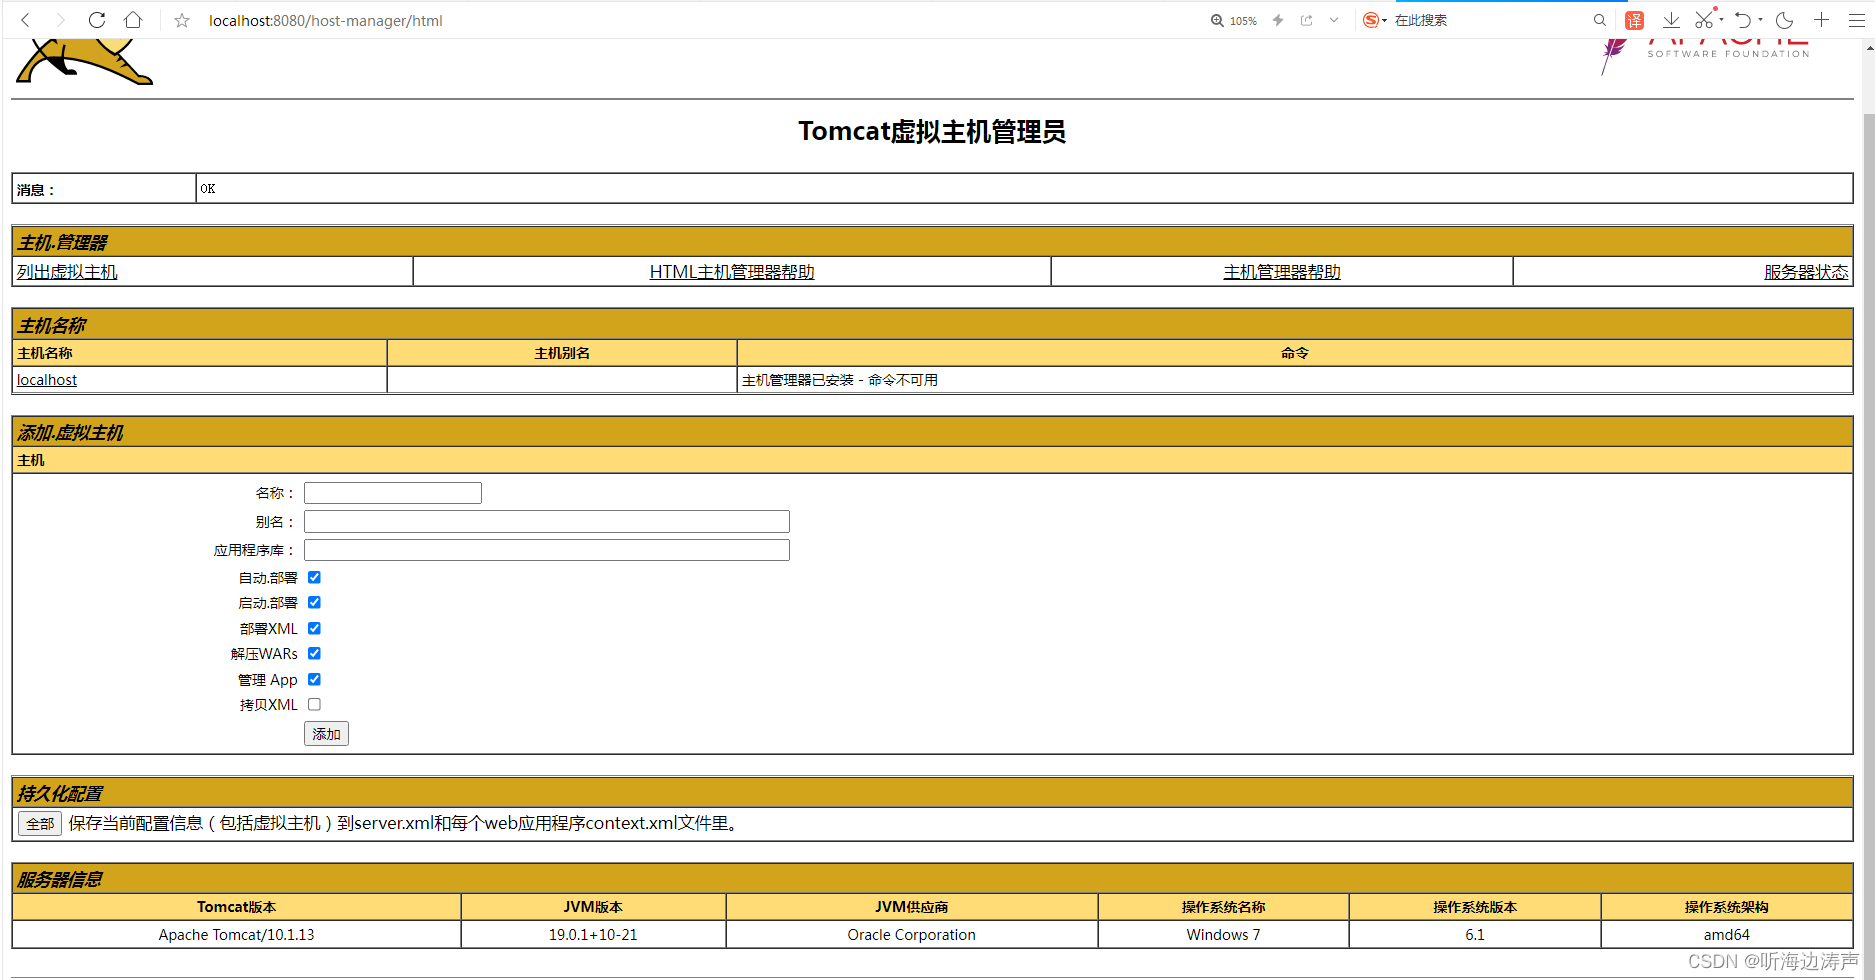Click the undo closed-tab icon
The image size is (1875, 980).
pyautogui.click(x=1743, y=20)
